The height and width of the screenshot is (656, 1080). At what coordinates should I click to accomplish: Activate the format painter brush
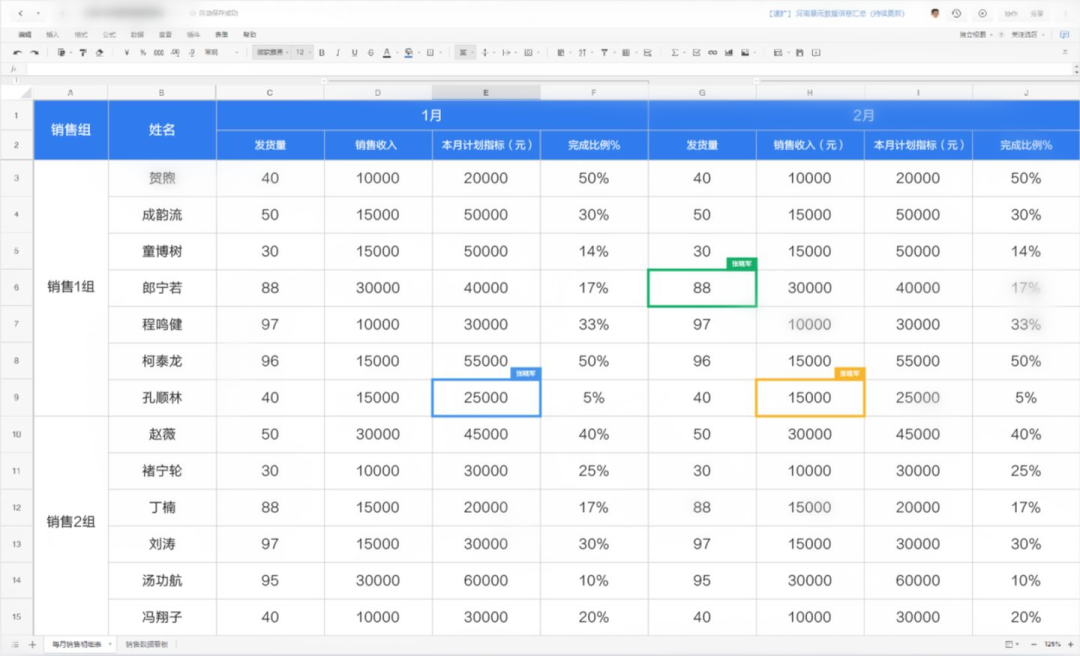(x=83, y=52)
